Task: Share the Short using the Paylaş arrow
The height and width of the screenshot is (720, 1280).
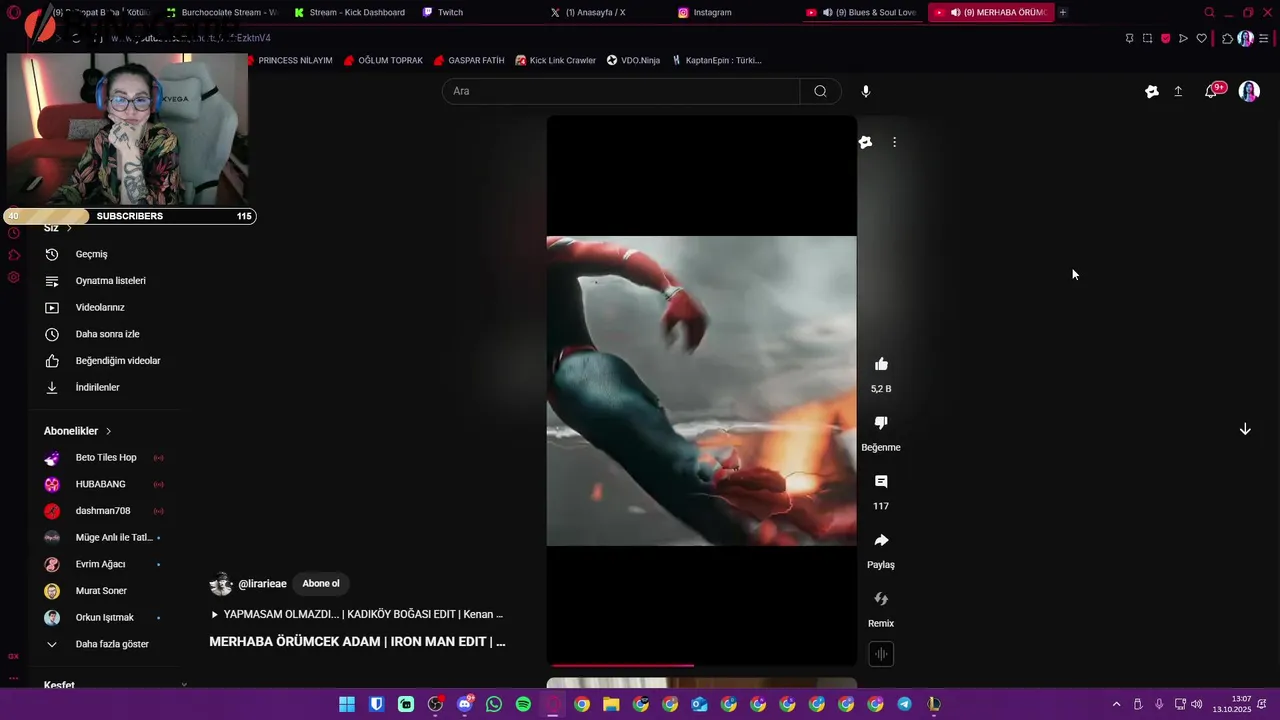Action: pos(881,540)
